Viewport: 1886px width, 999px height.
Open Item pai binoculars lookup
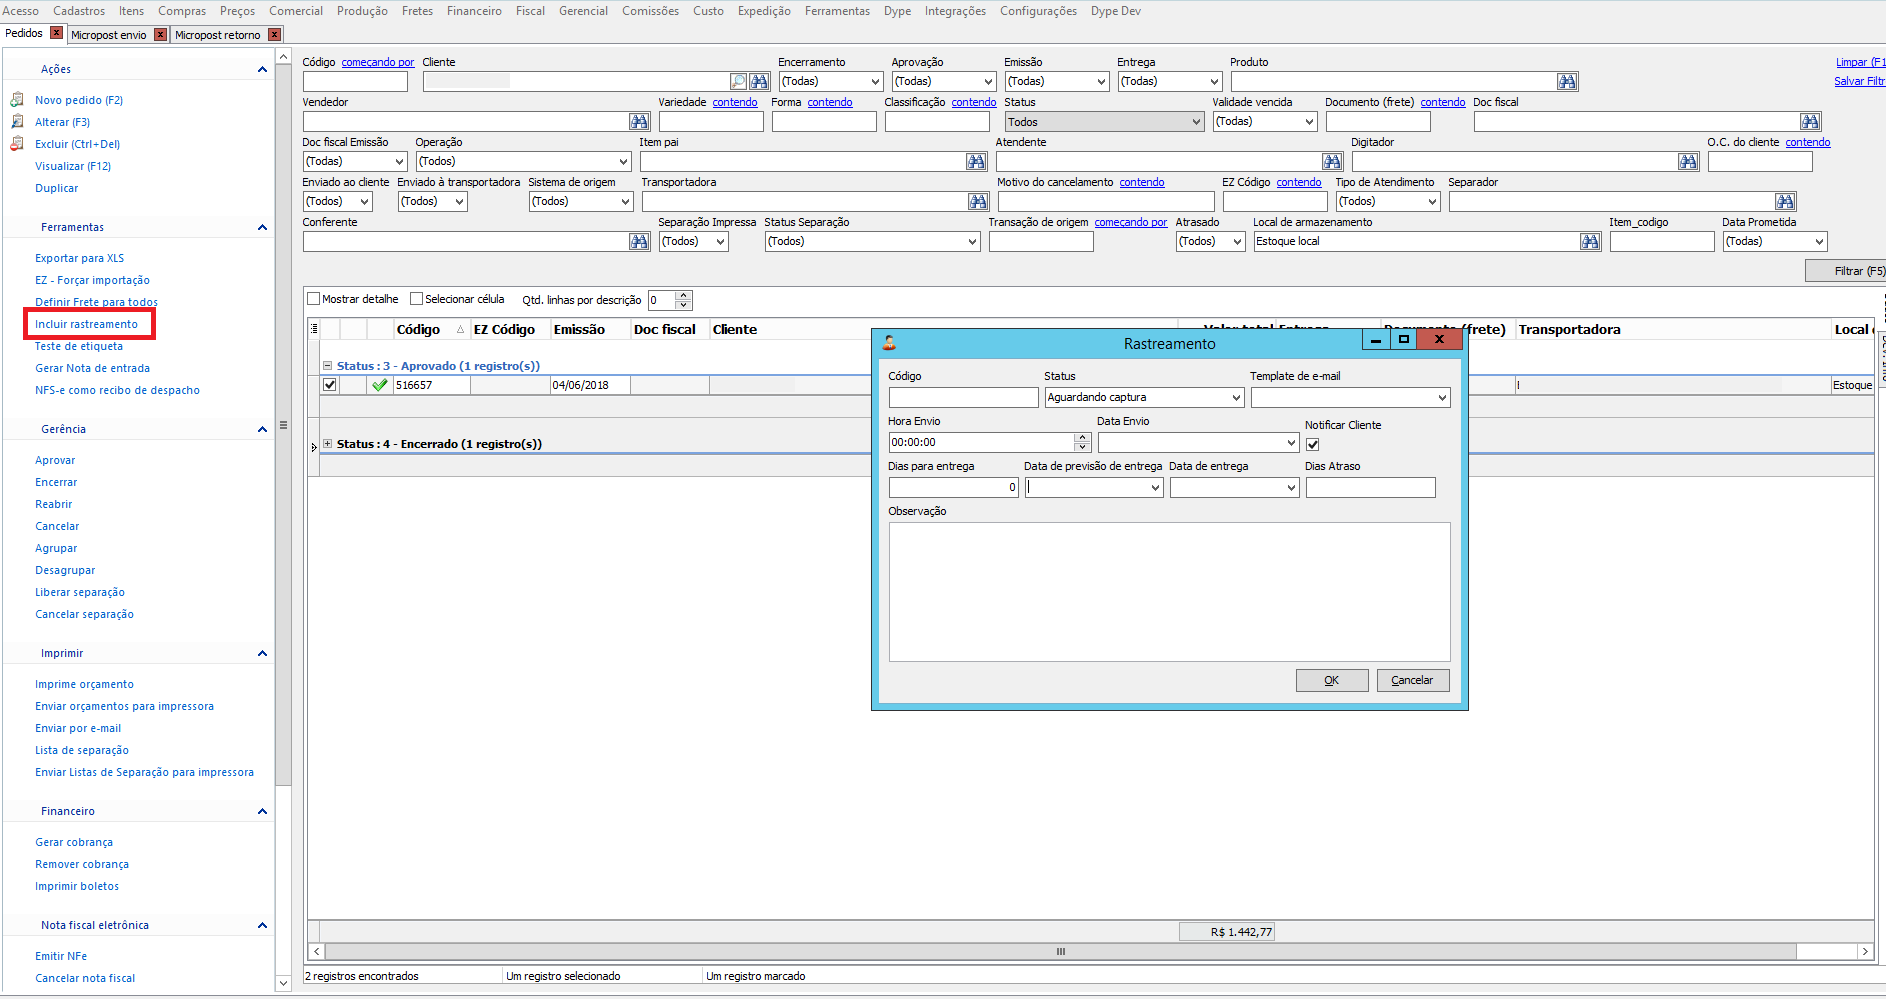[x=976, y=162]
